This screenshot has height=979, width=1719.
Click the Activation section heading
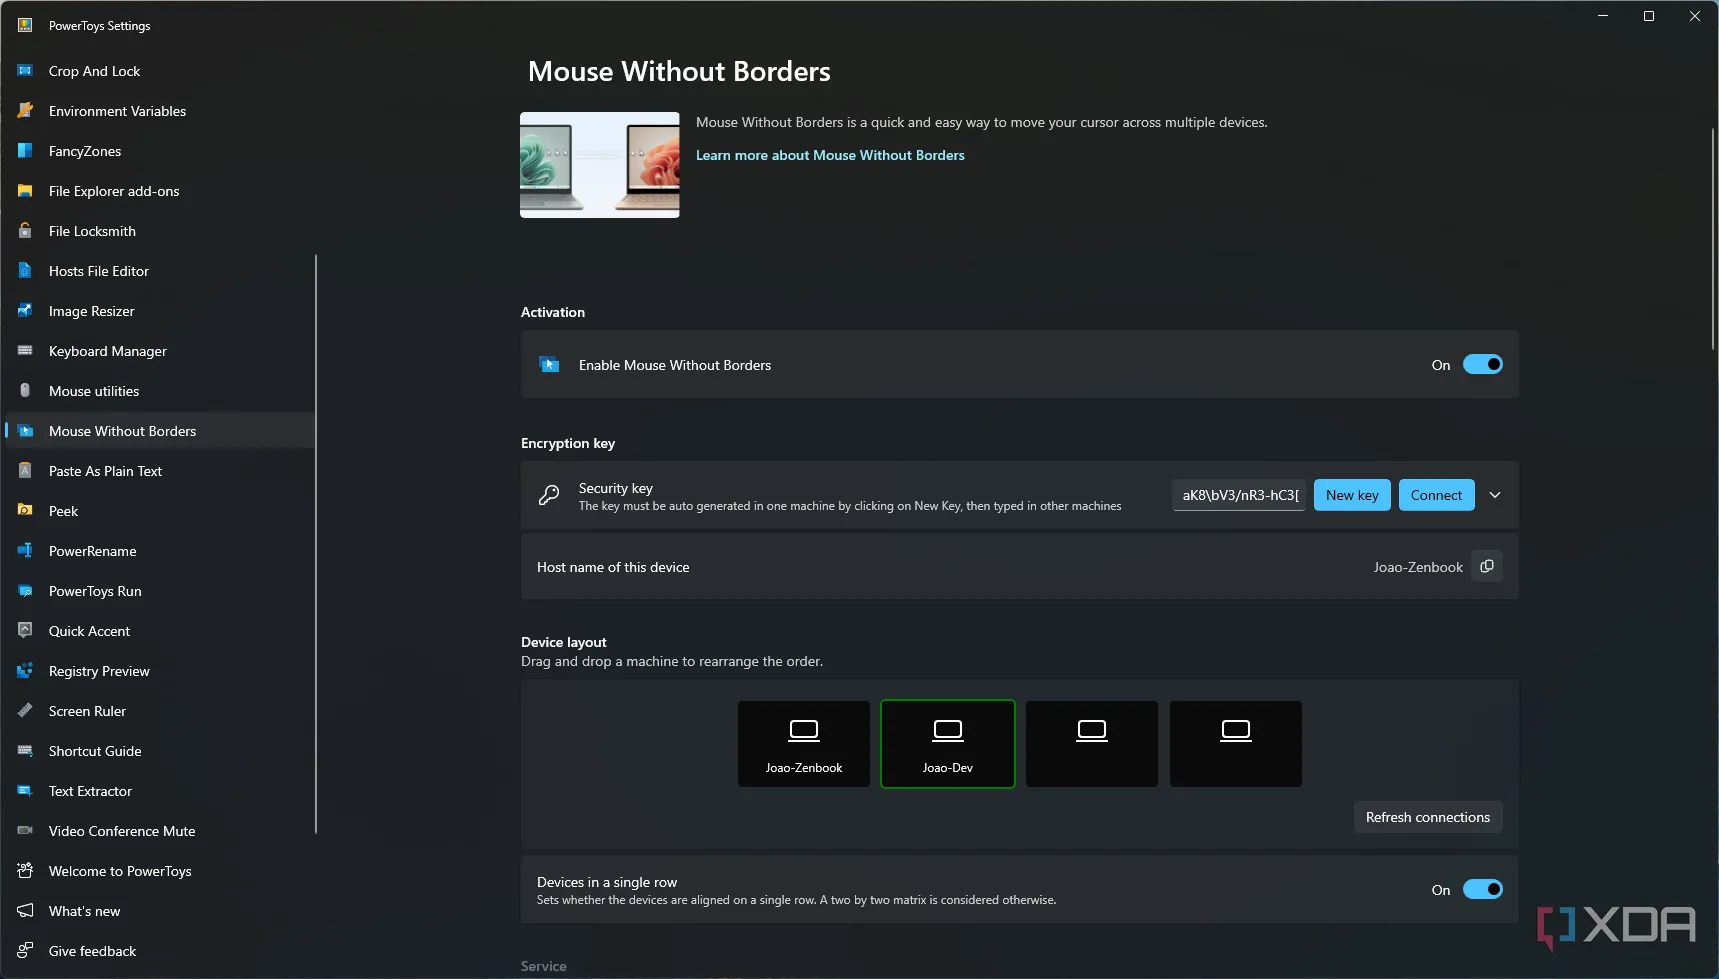[553, 312]
